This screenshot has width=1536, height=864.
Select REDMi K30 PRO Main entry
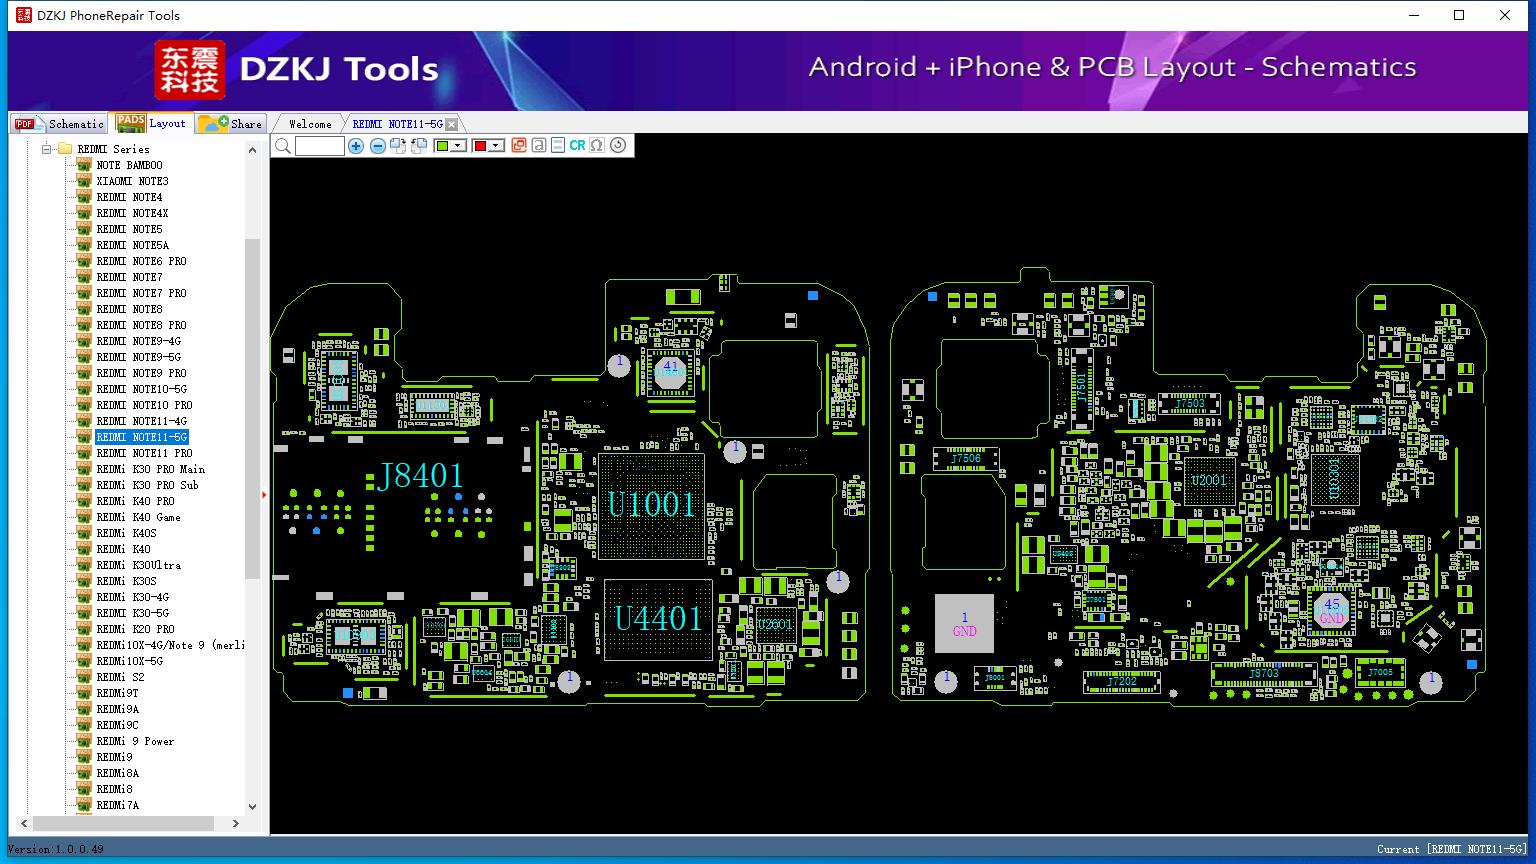[150, 469]
